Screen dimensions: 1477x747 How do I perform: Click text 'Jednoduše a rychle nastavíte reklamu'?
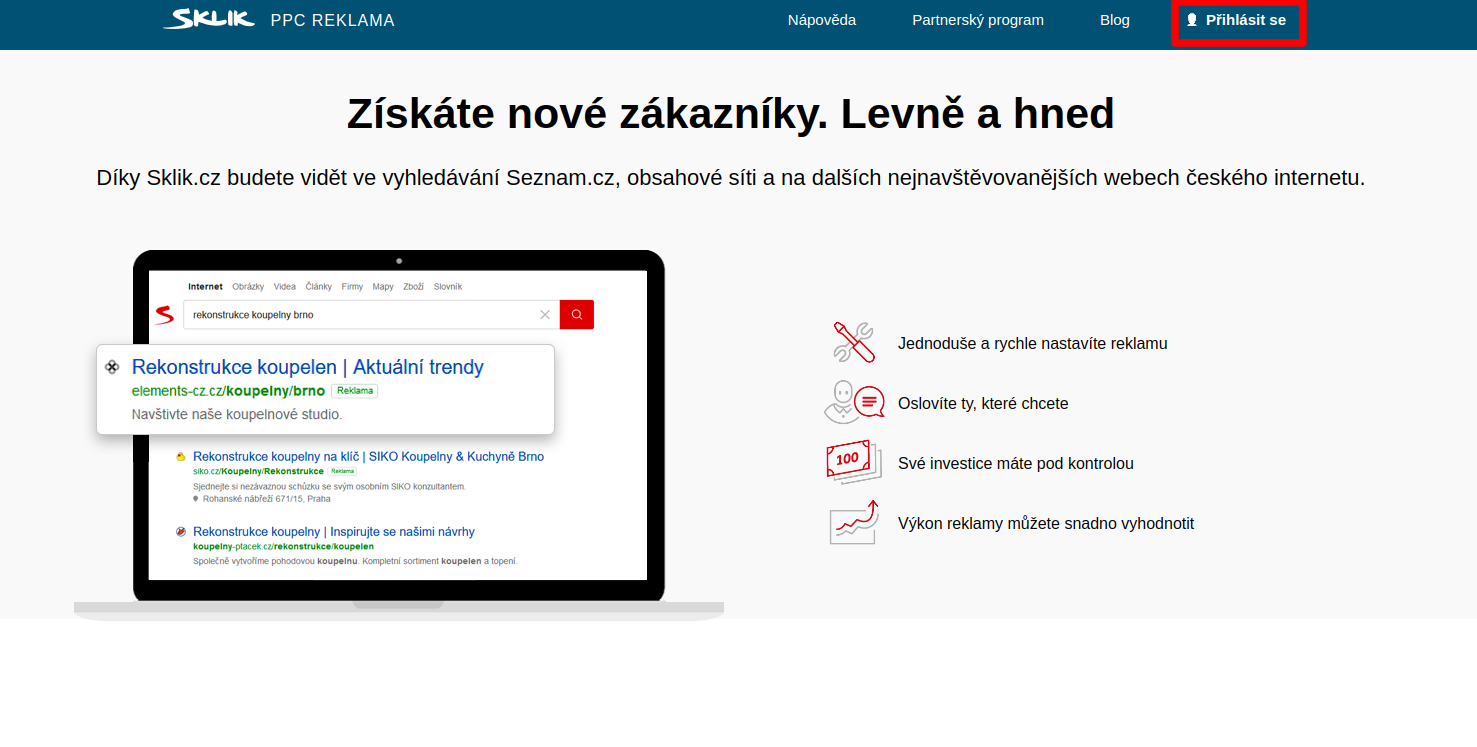[1033, 343]
